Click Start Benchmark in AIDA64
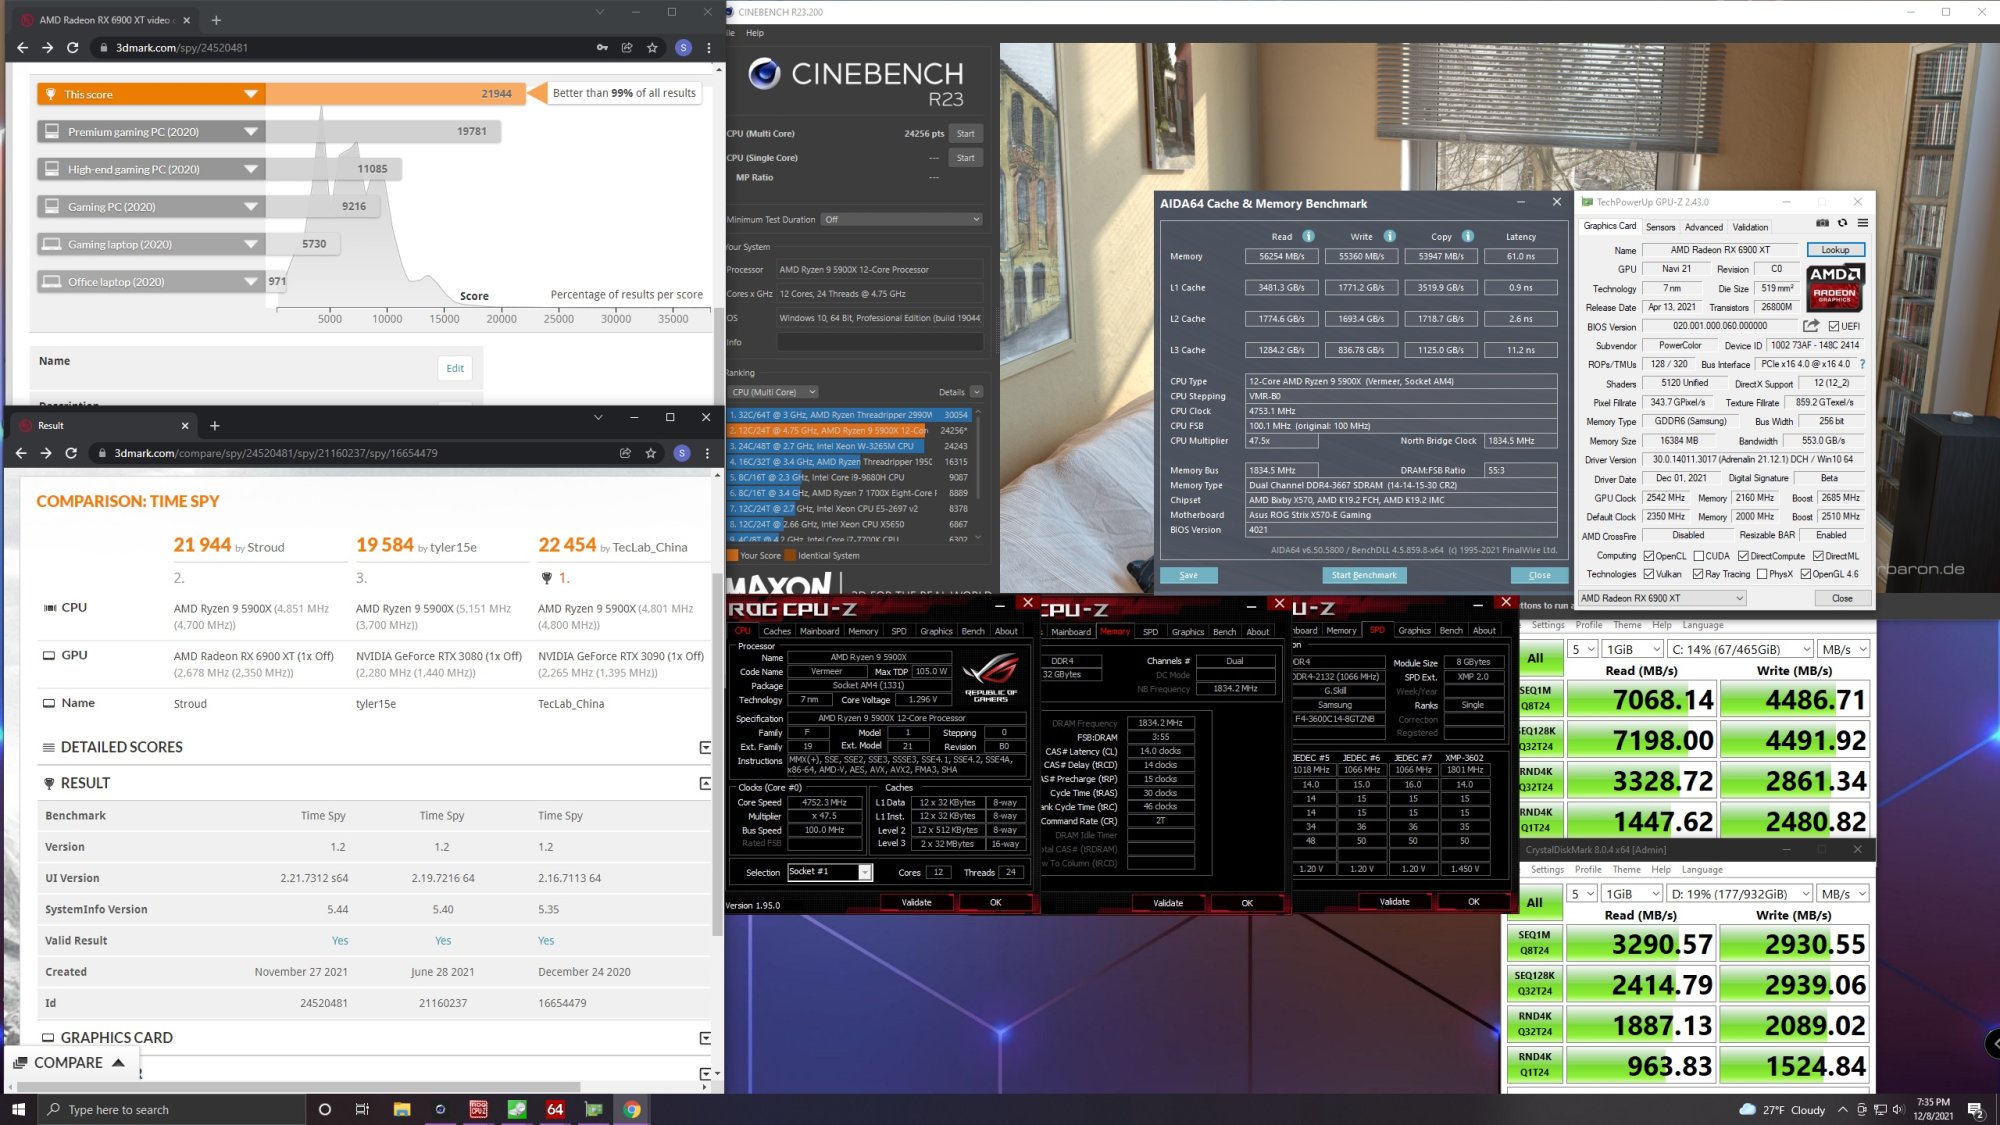The height and width of the screenshot is (1125, 2000). point(1363,575)
